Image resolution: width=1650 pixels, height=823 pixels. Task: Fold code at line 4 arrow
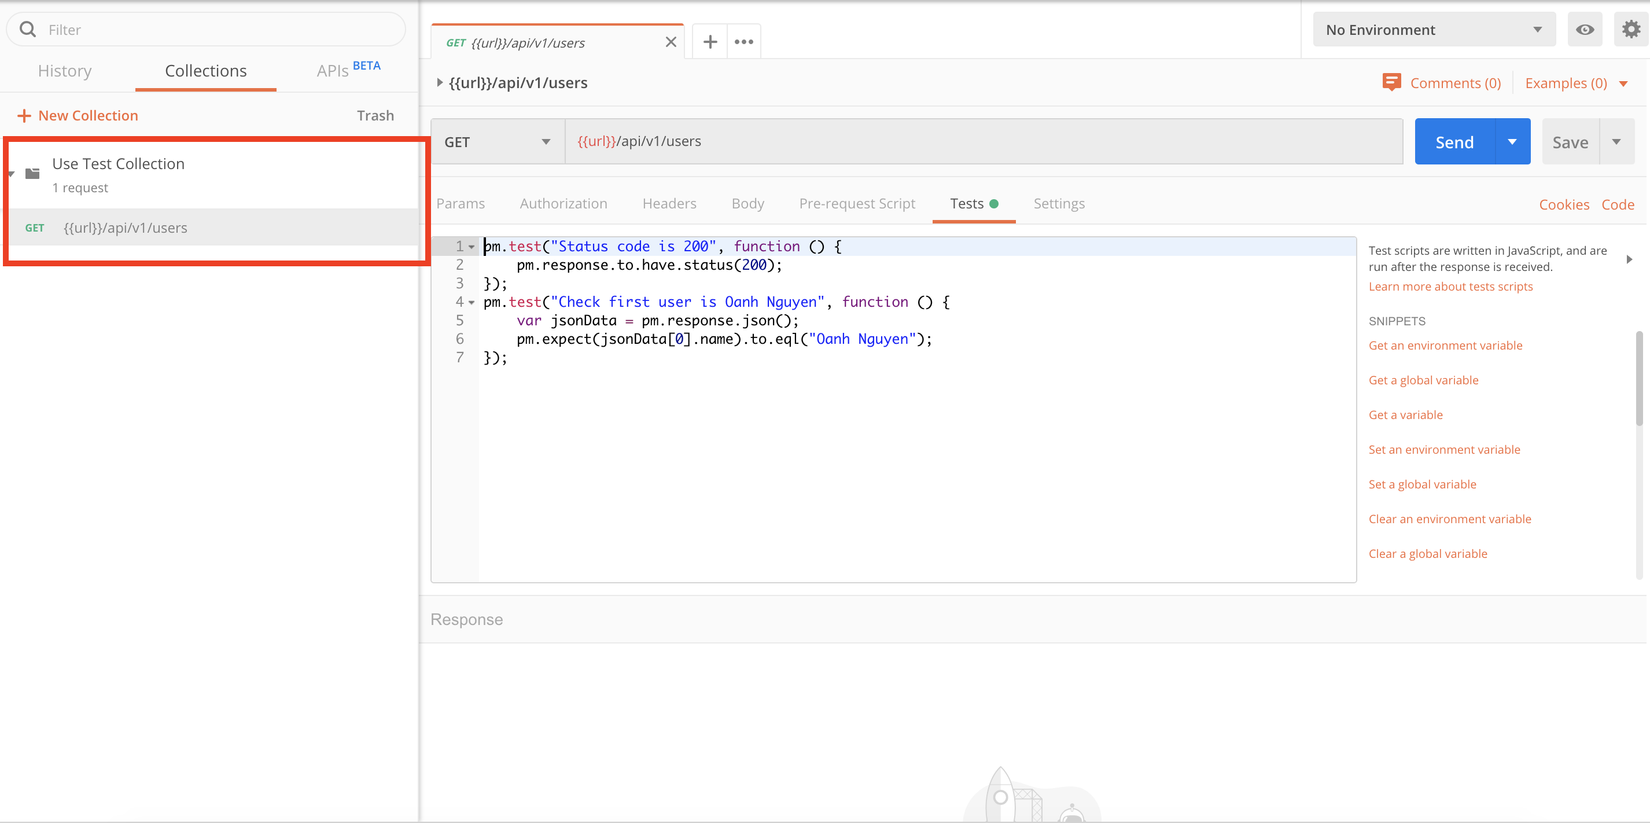[x=472, y=302]
